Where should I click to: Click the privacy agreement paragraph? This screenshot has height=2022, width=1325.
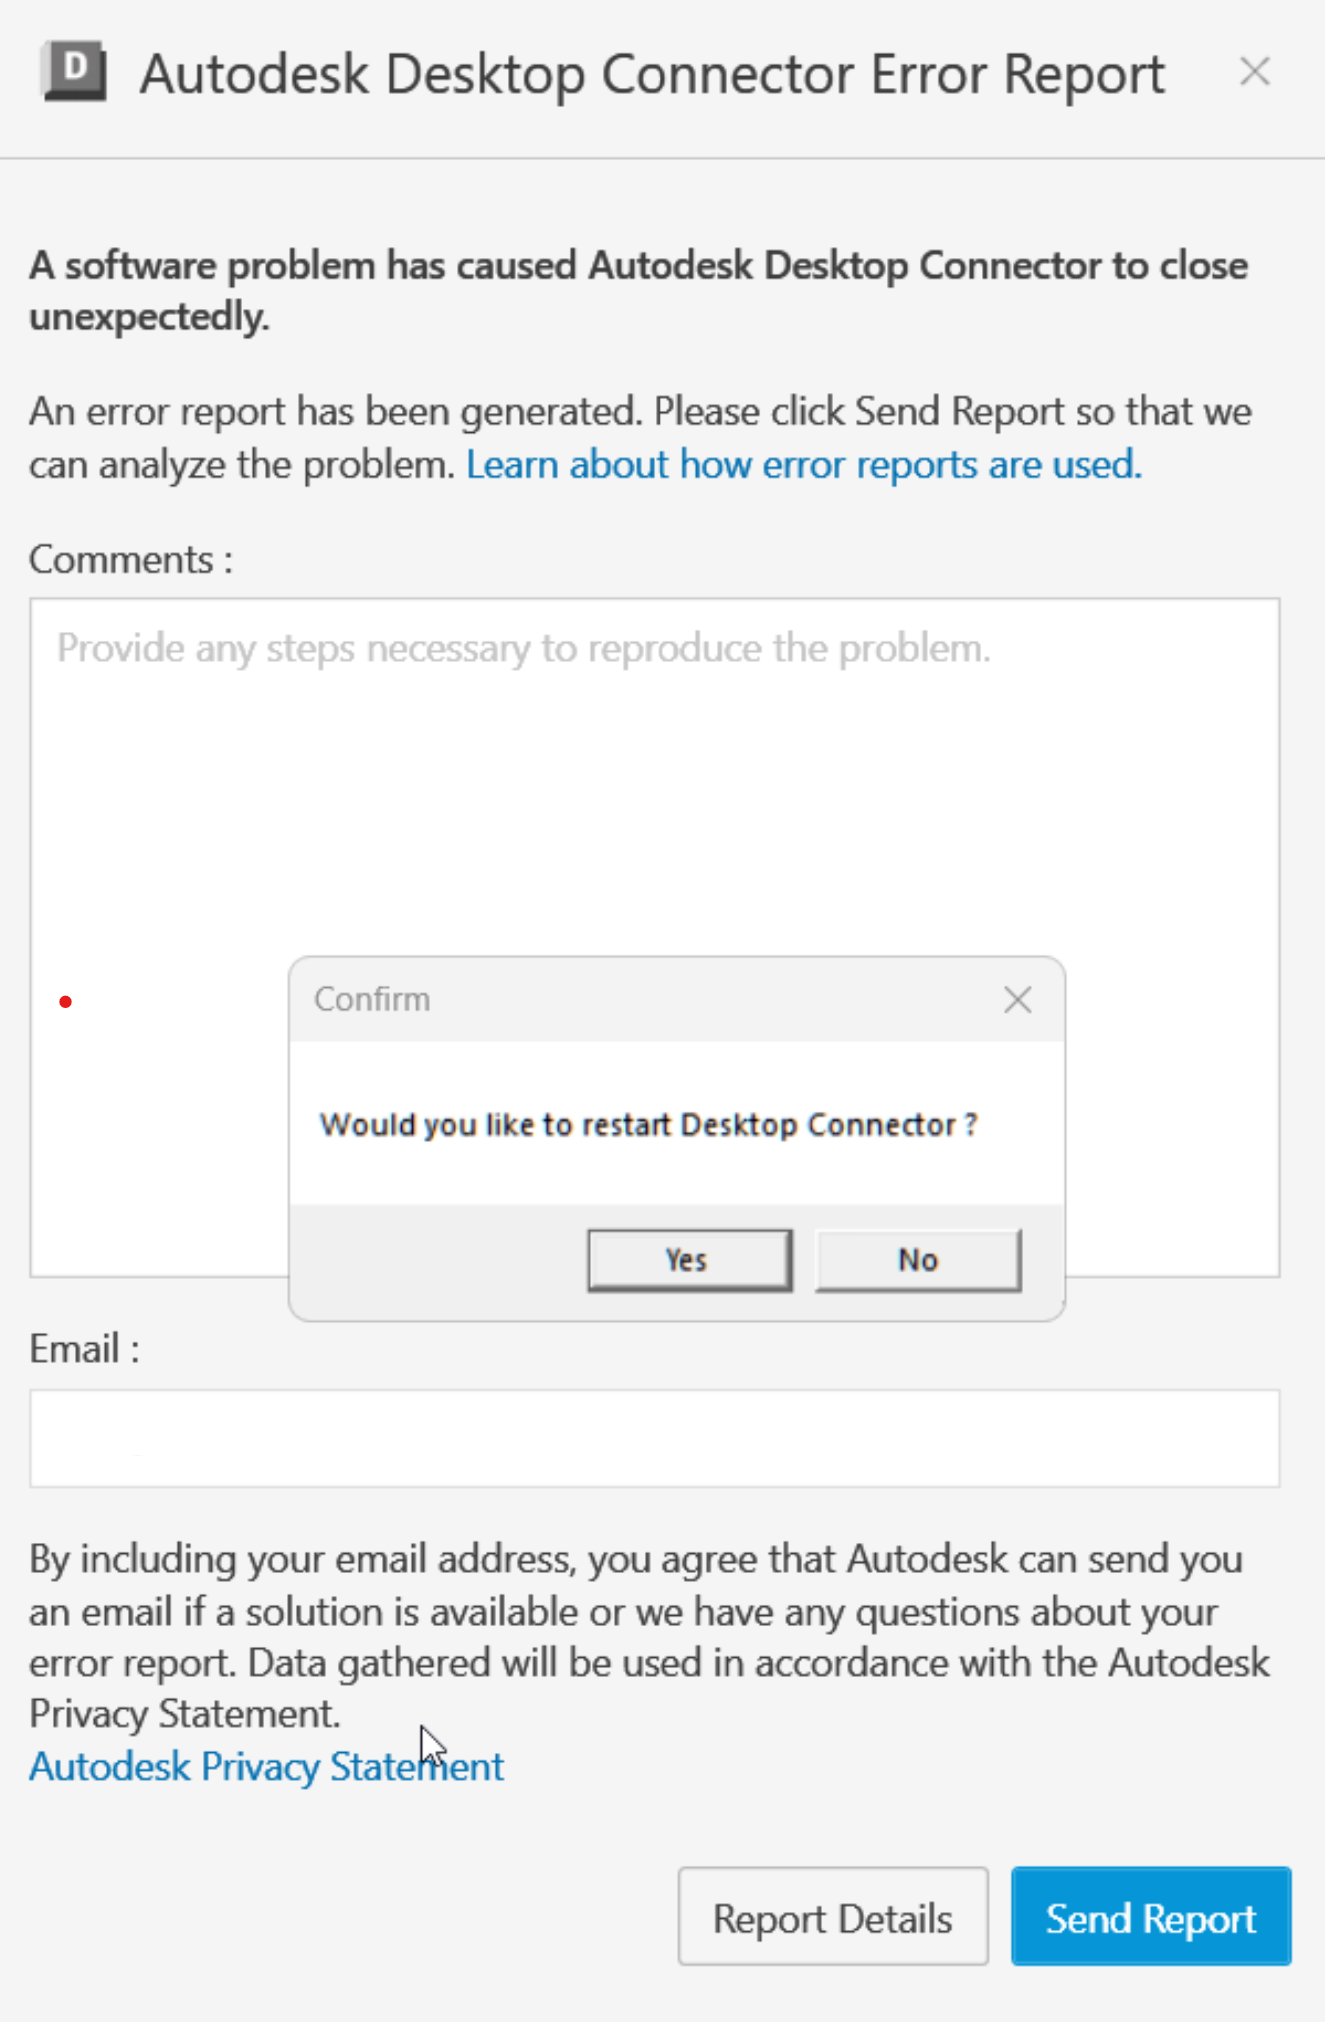pyautogui.click(x=648, y=1635)
